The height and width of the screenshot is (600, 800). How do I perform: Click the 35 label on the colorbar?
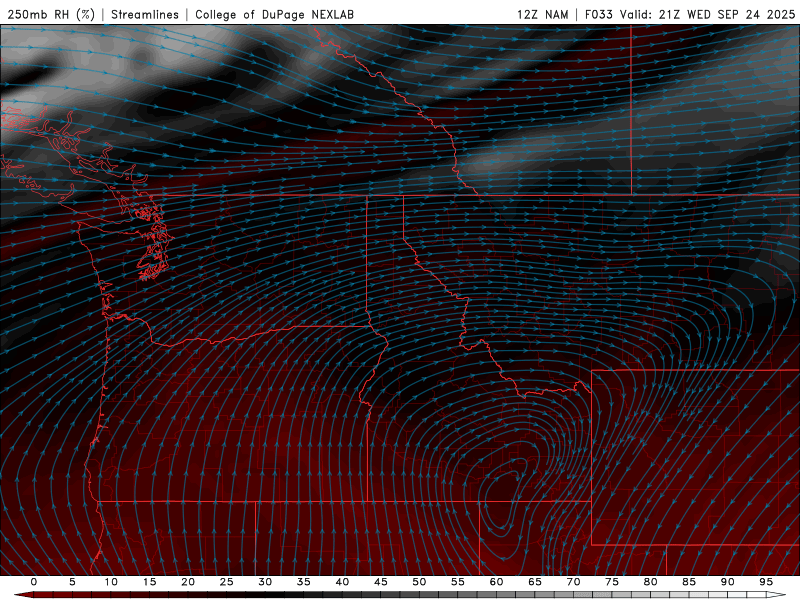[x=304, y=582]
